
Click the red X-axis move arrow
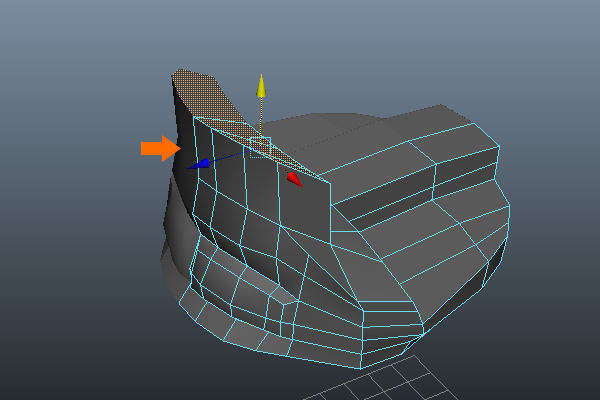coord(295,179)
